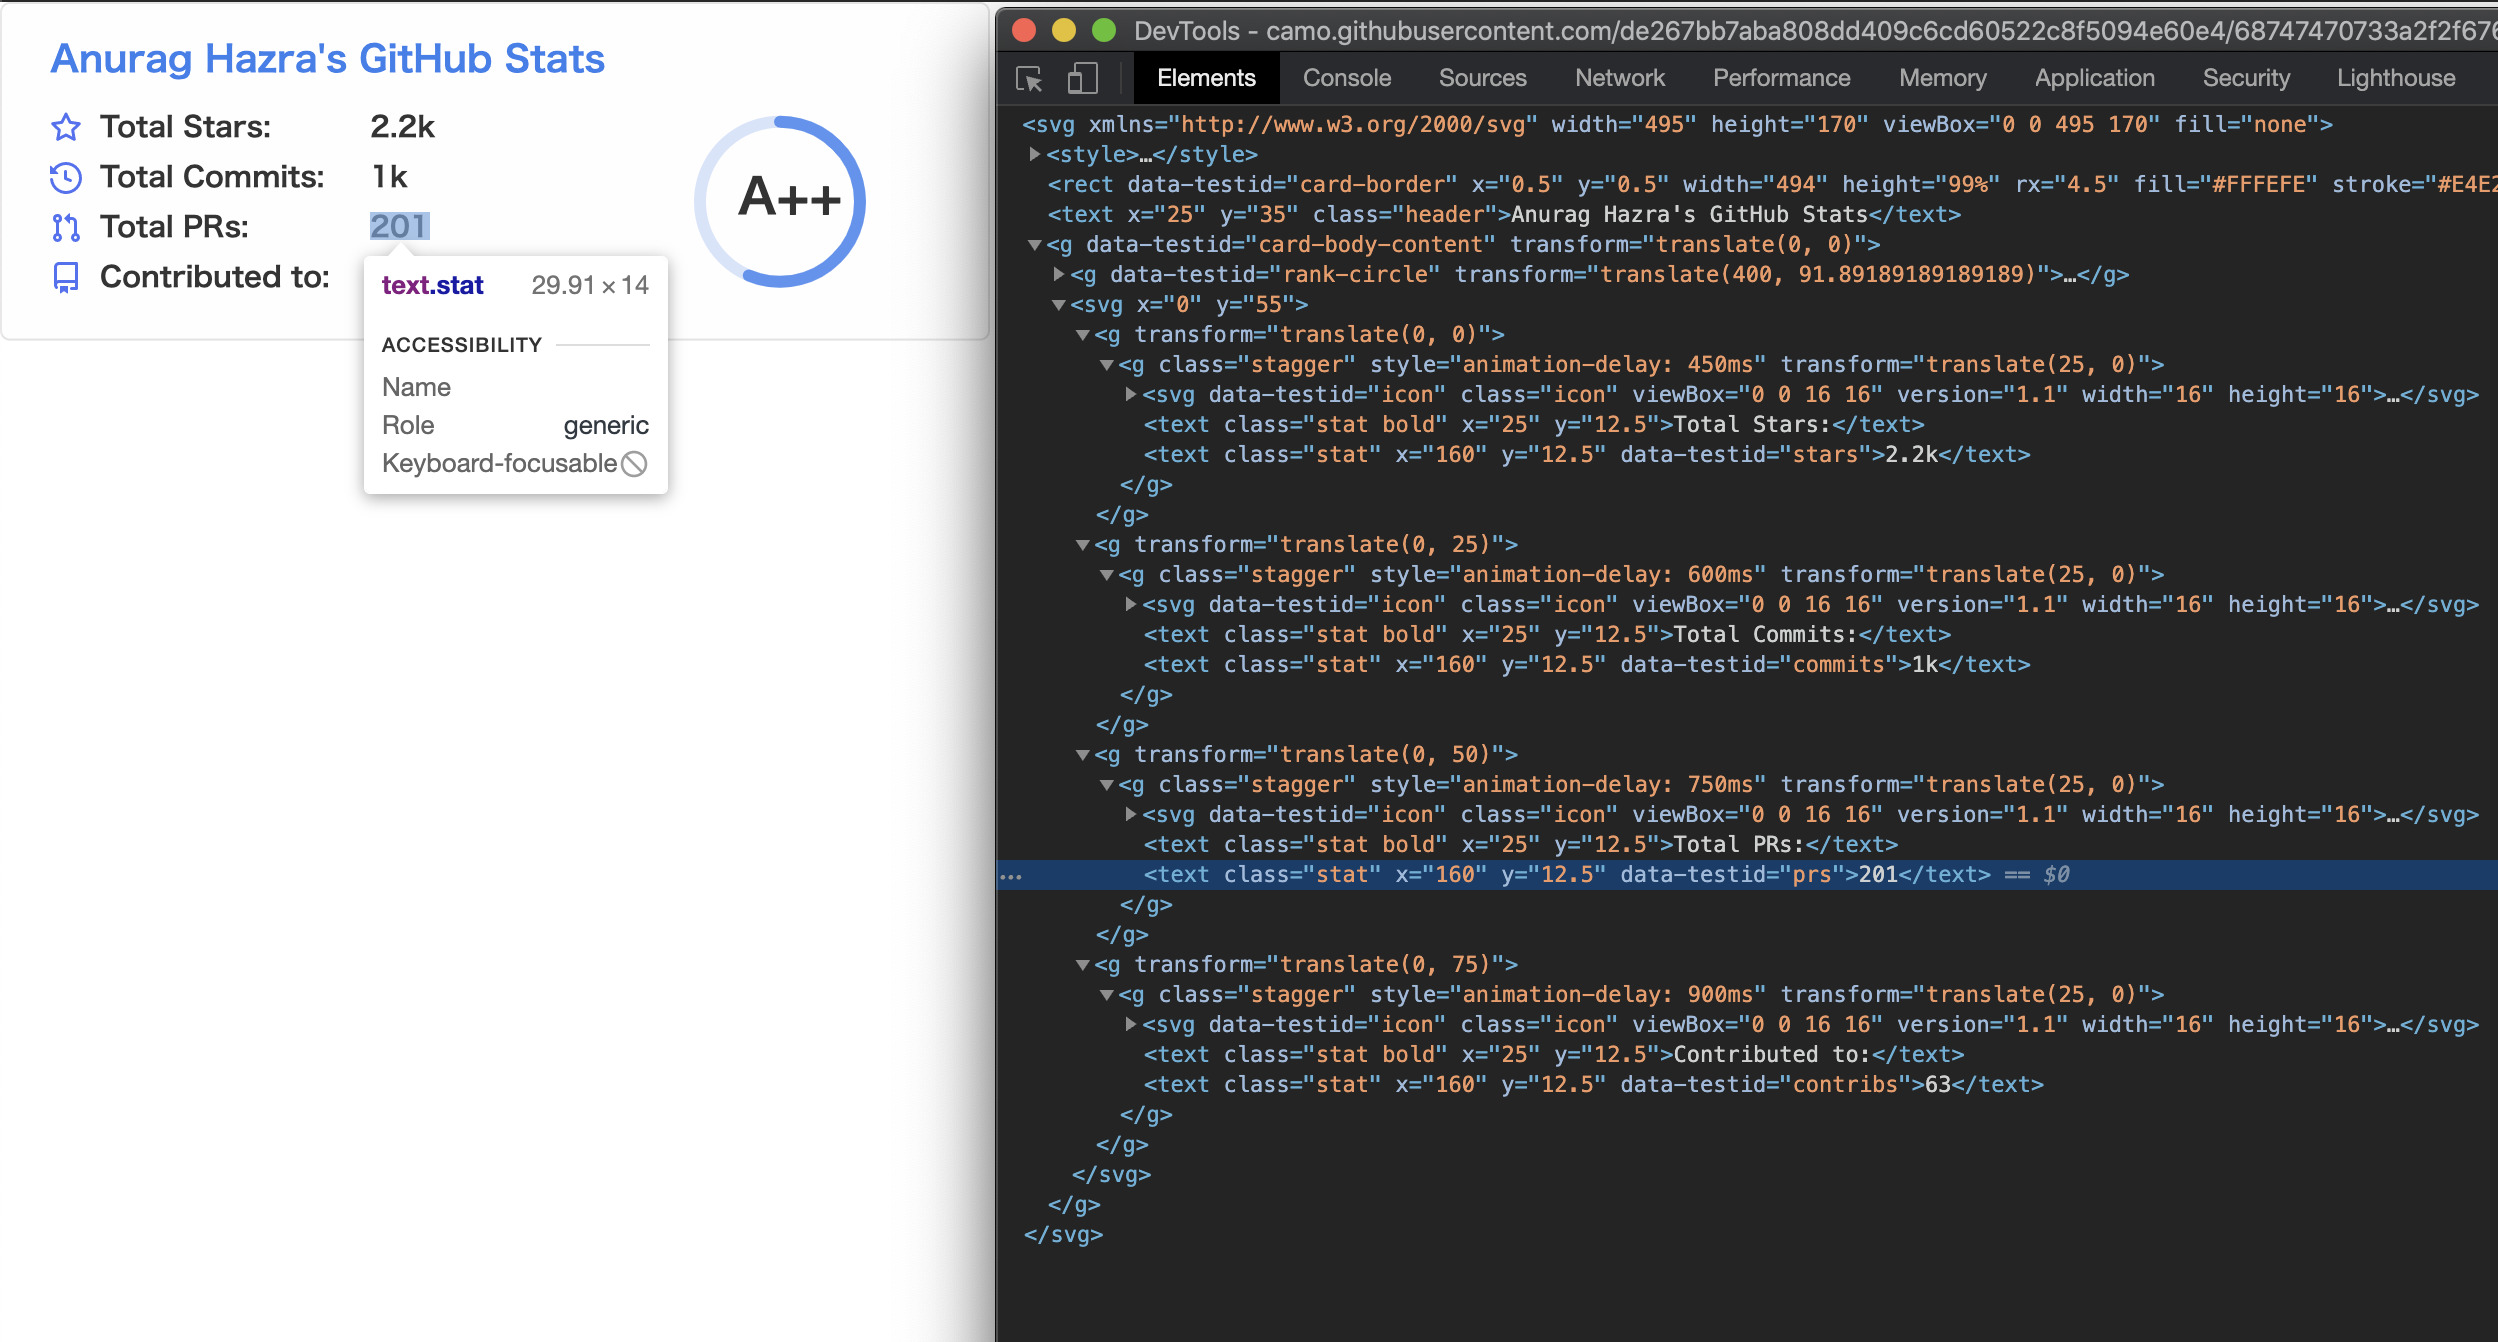2498x1342 pixels.
Task: Click the DevTools window zoom button
Action: (x=1104, y=30)
